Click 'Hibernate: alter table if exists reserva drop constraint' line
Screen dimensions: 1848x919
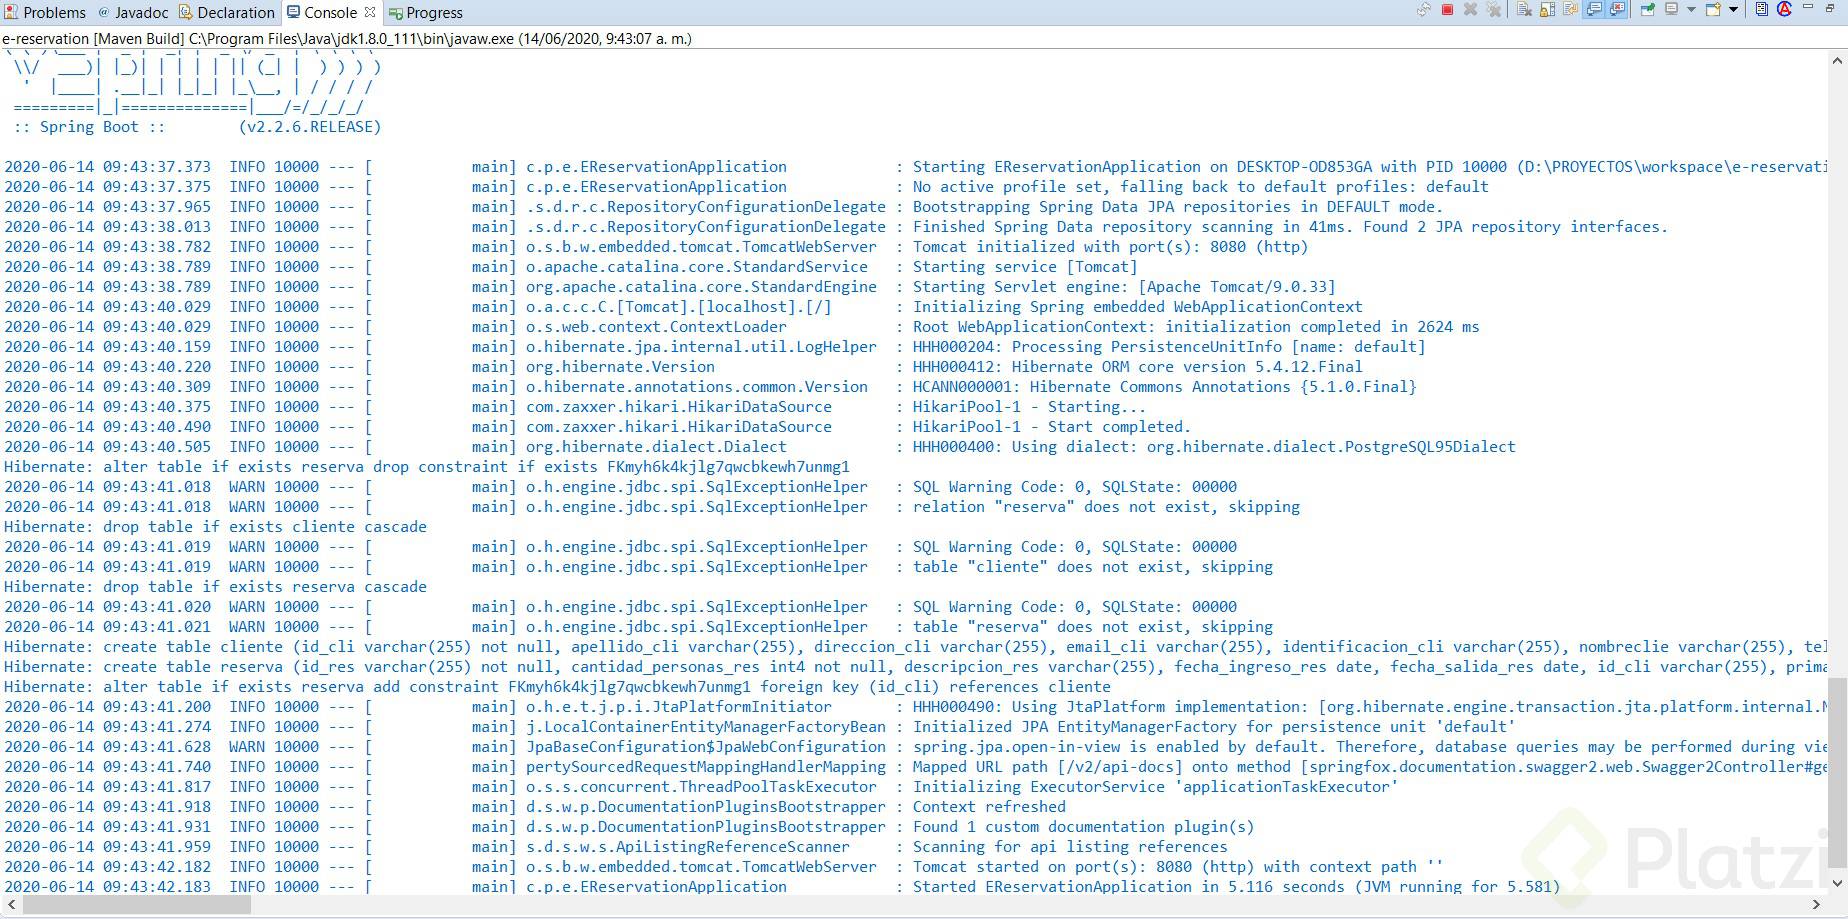(x=427, y=467)
